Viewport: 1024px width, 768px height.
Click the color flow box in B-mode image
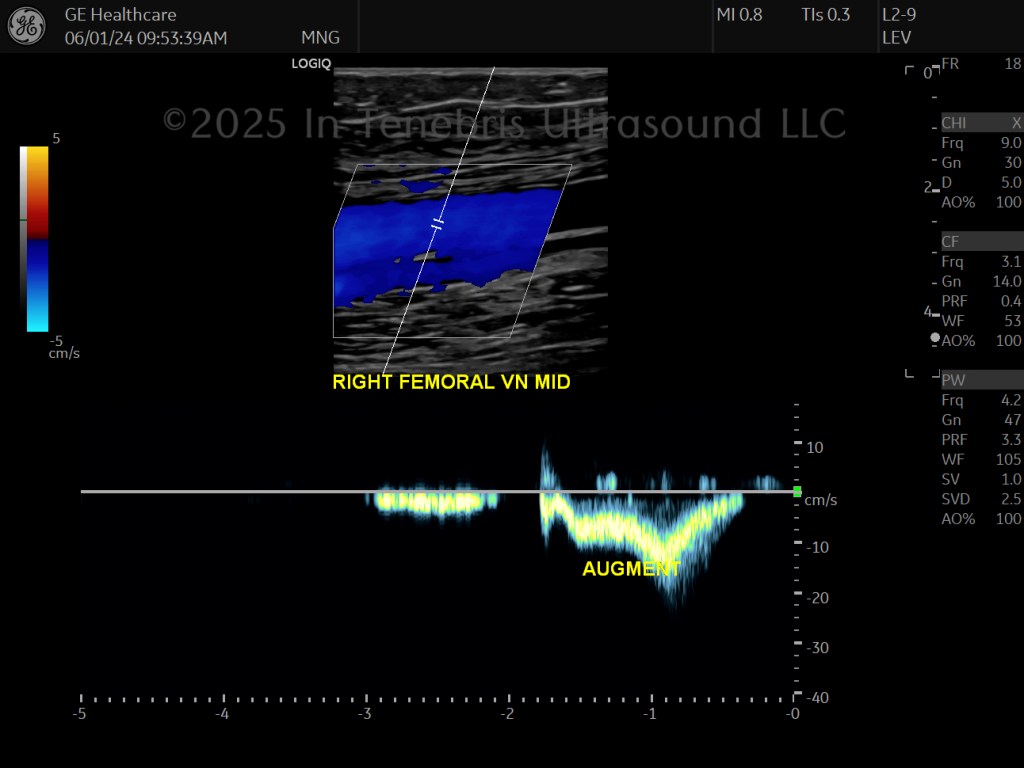(x=452, y=251)
